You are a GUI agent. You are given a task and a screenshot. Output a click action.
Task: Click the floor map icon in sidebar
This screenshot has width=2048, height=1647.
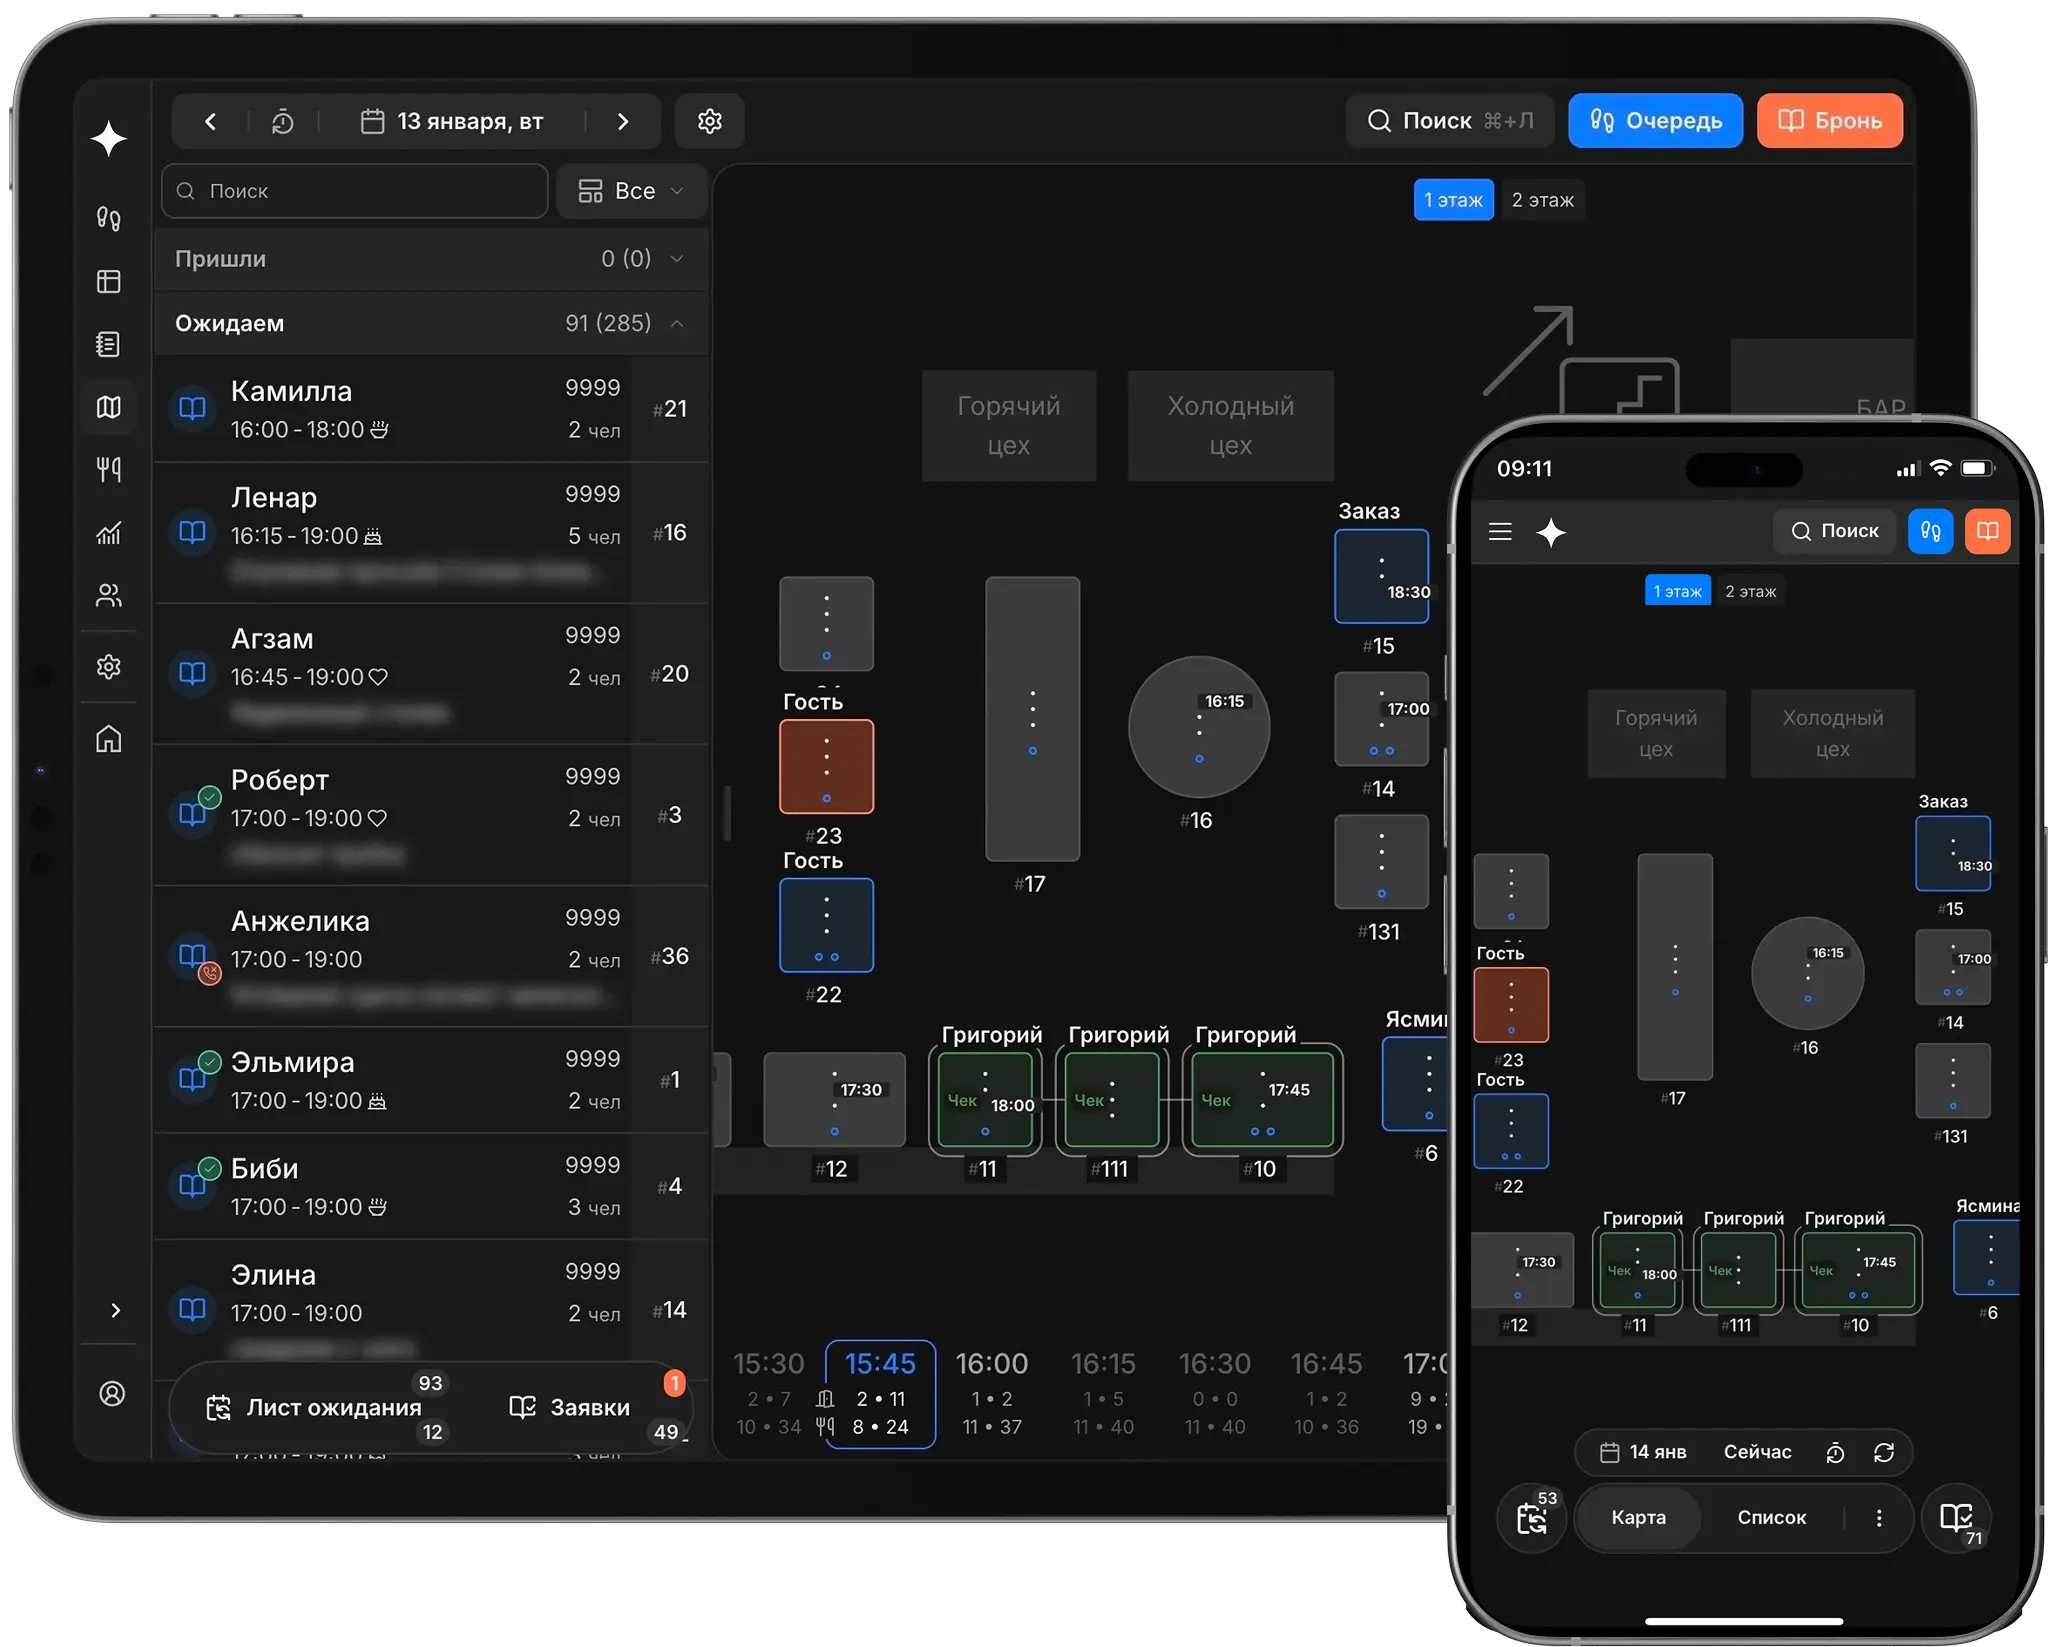pyautogui.click(x=108, y=407)
